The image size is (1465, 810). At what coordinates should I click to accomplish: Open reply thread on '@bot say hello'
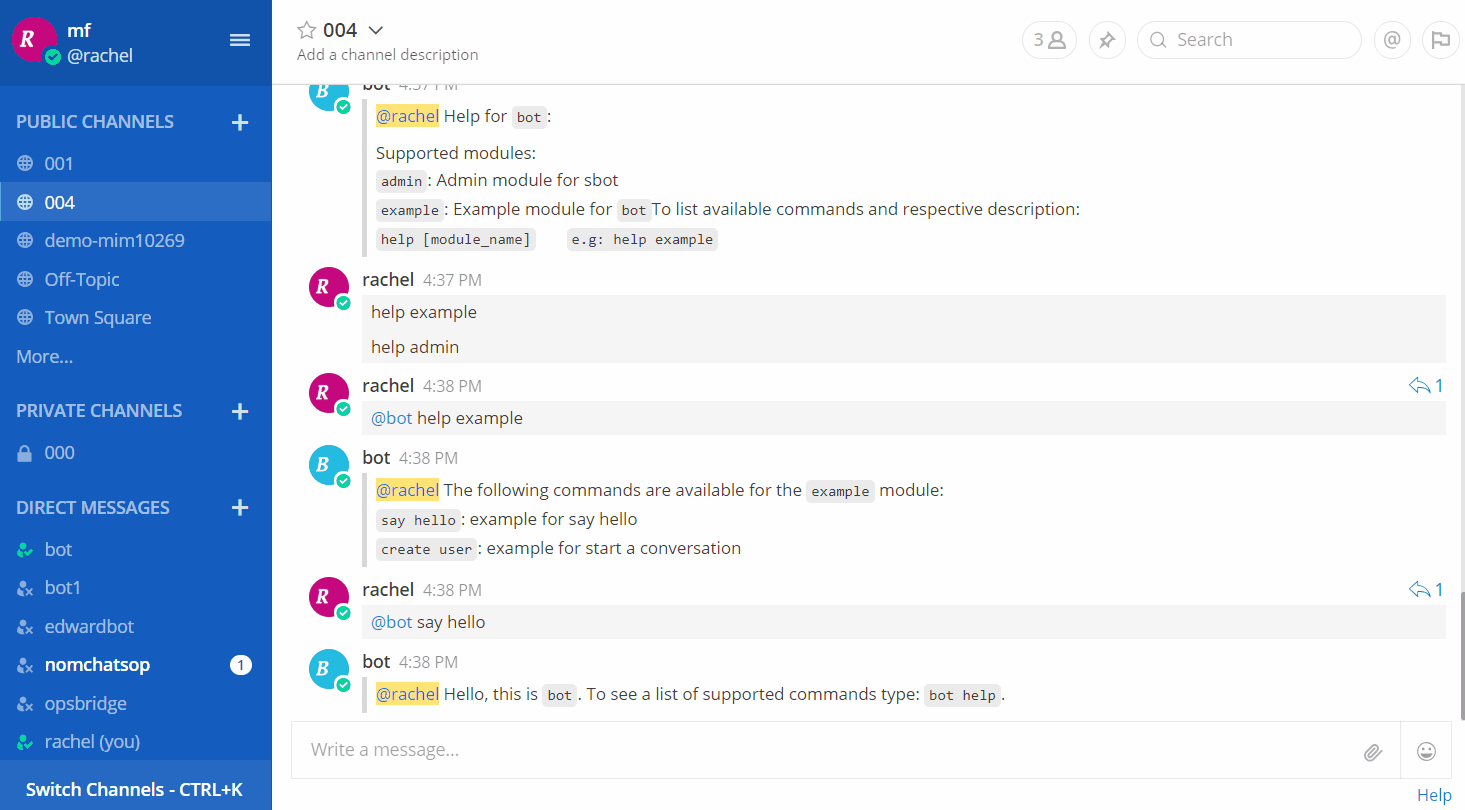click(1426, 589)
